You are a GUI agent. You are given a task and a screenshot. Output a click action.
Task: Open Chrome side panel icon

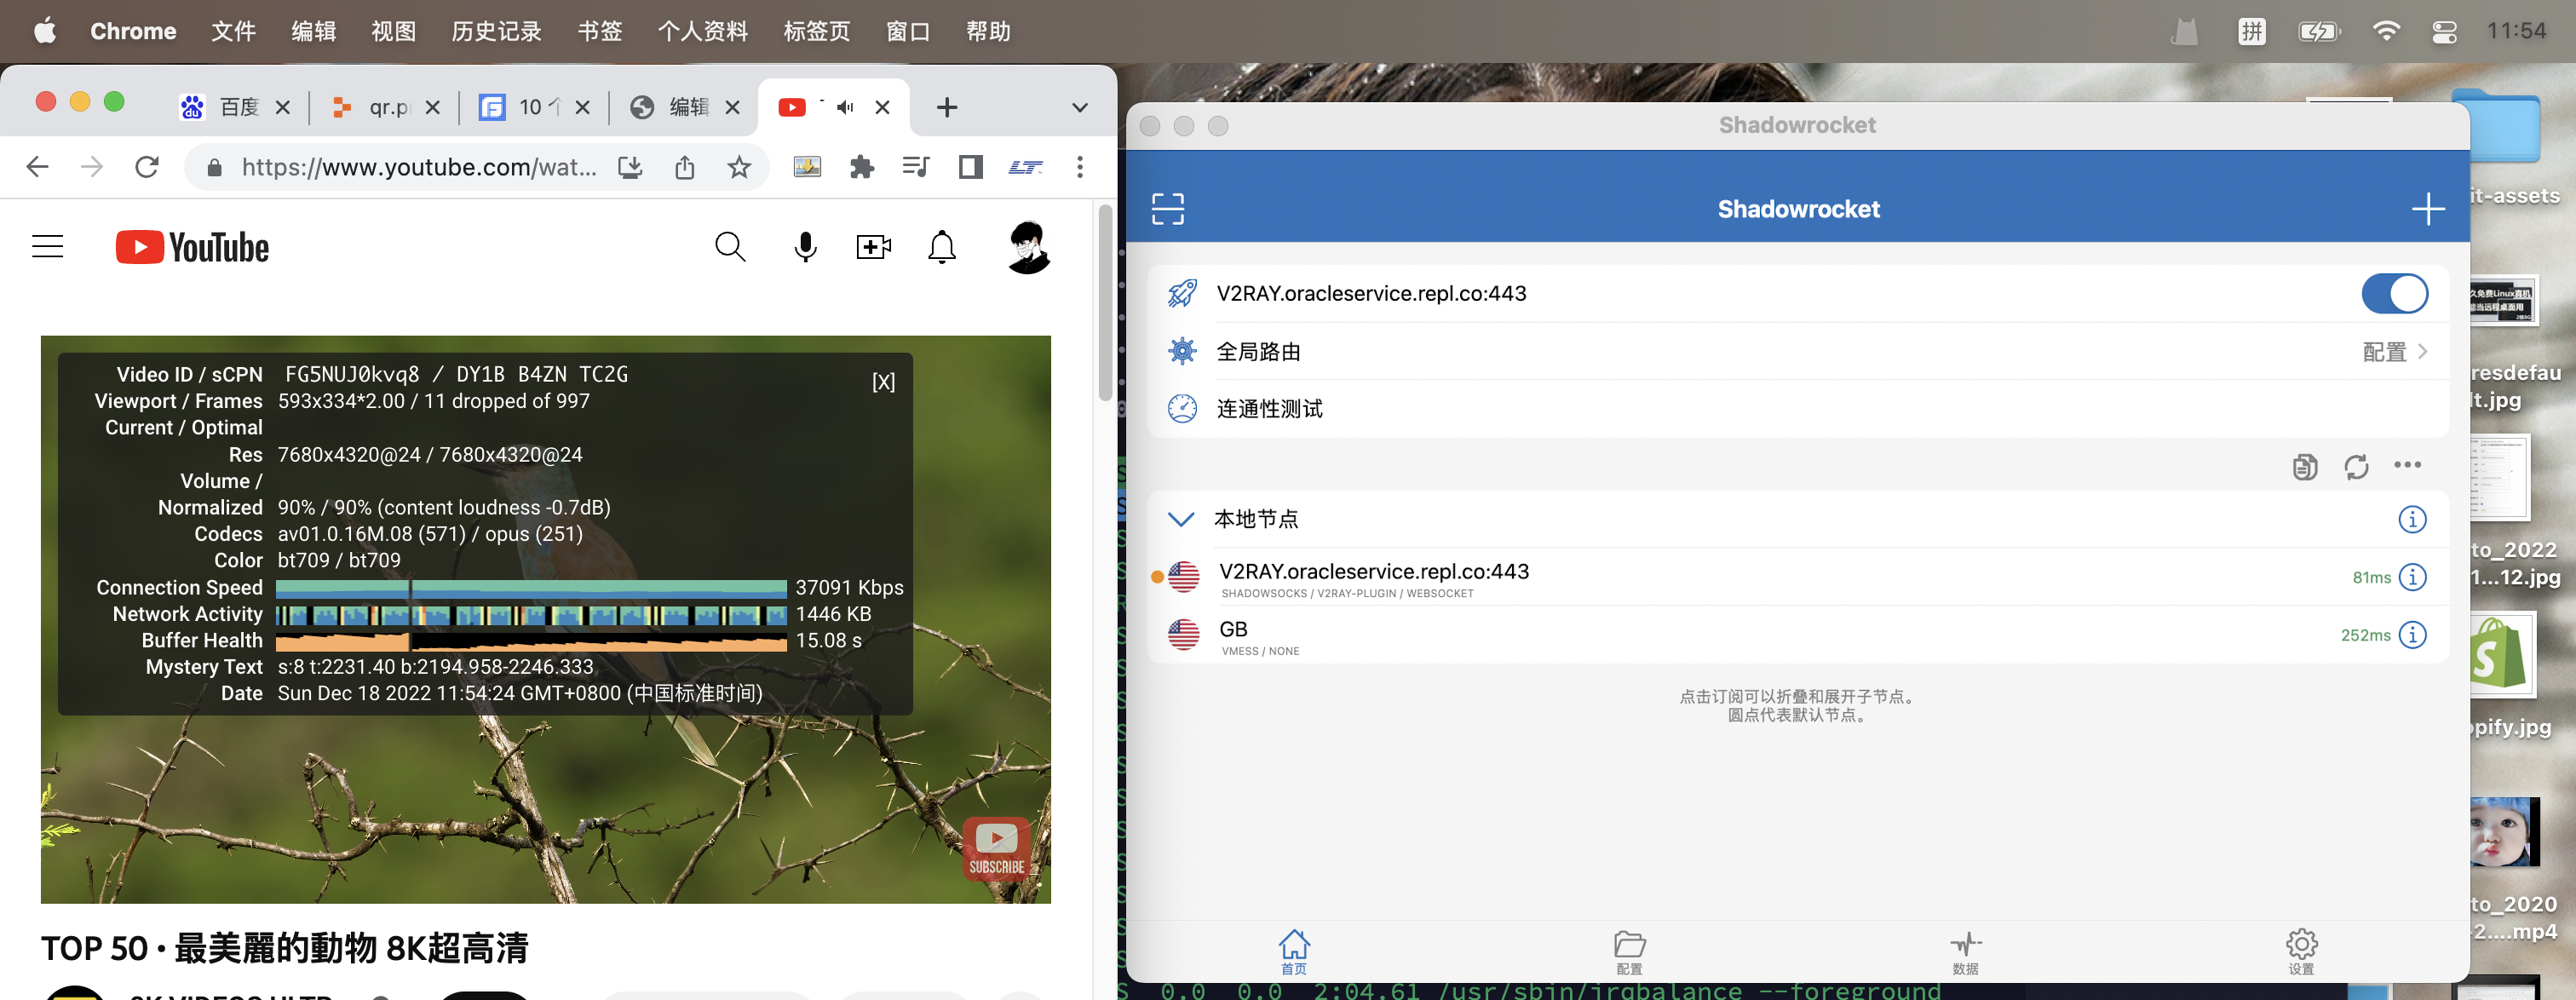coord(971,167)
